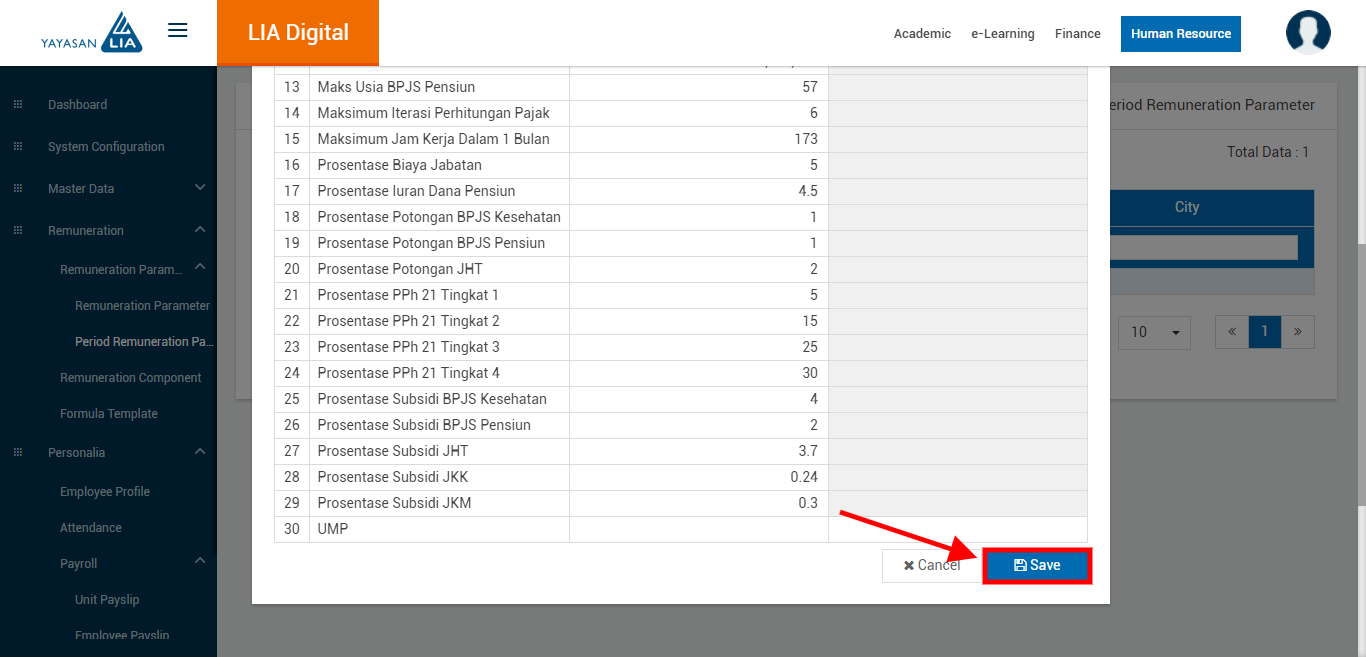Viewport: 1366px width, 657px height.
Task: Switch to the Finance module
Action: pyautogui.click(x=1077, y=34)
